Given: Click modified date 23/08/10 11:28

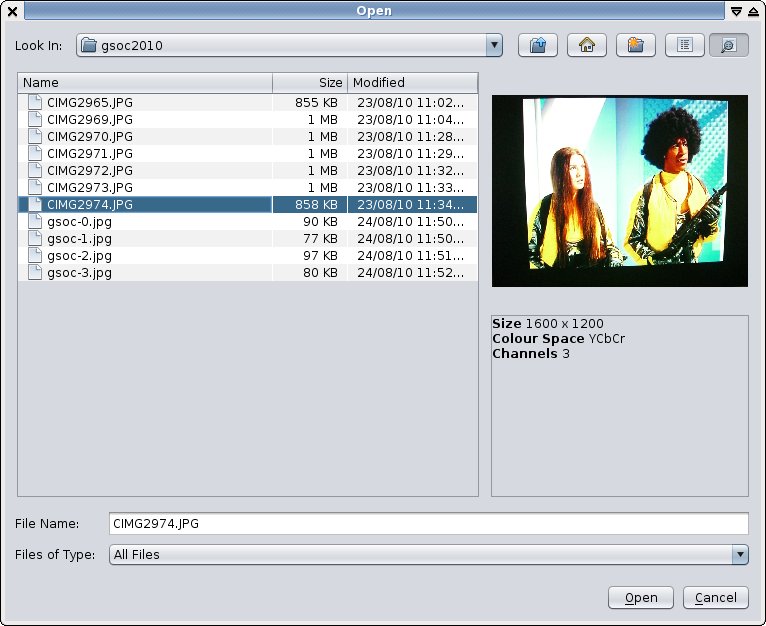Looking at the screenshot, I should tap(410, 137).
